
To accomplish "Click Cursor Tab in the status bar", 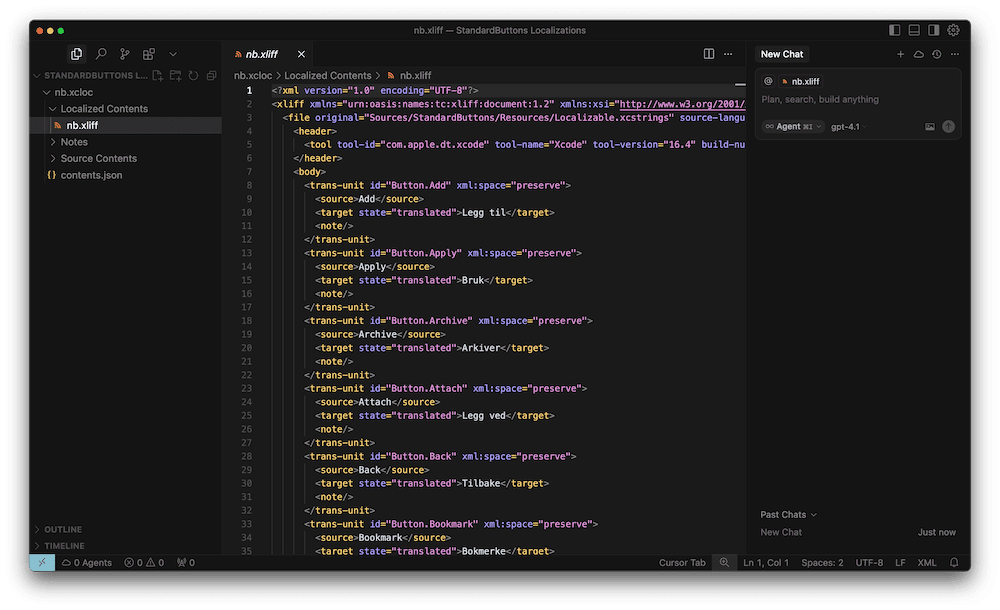I will click(x=682, y=562).
